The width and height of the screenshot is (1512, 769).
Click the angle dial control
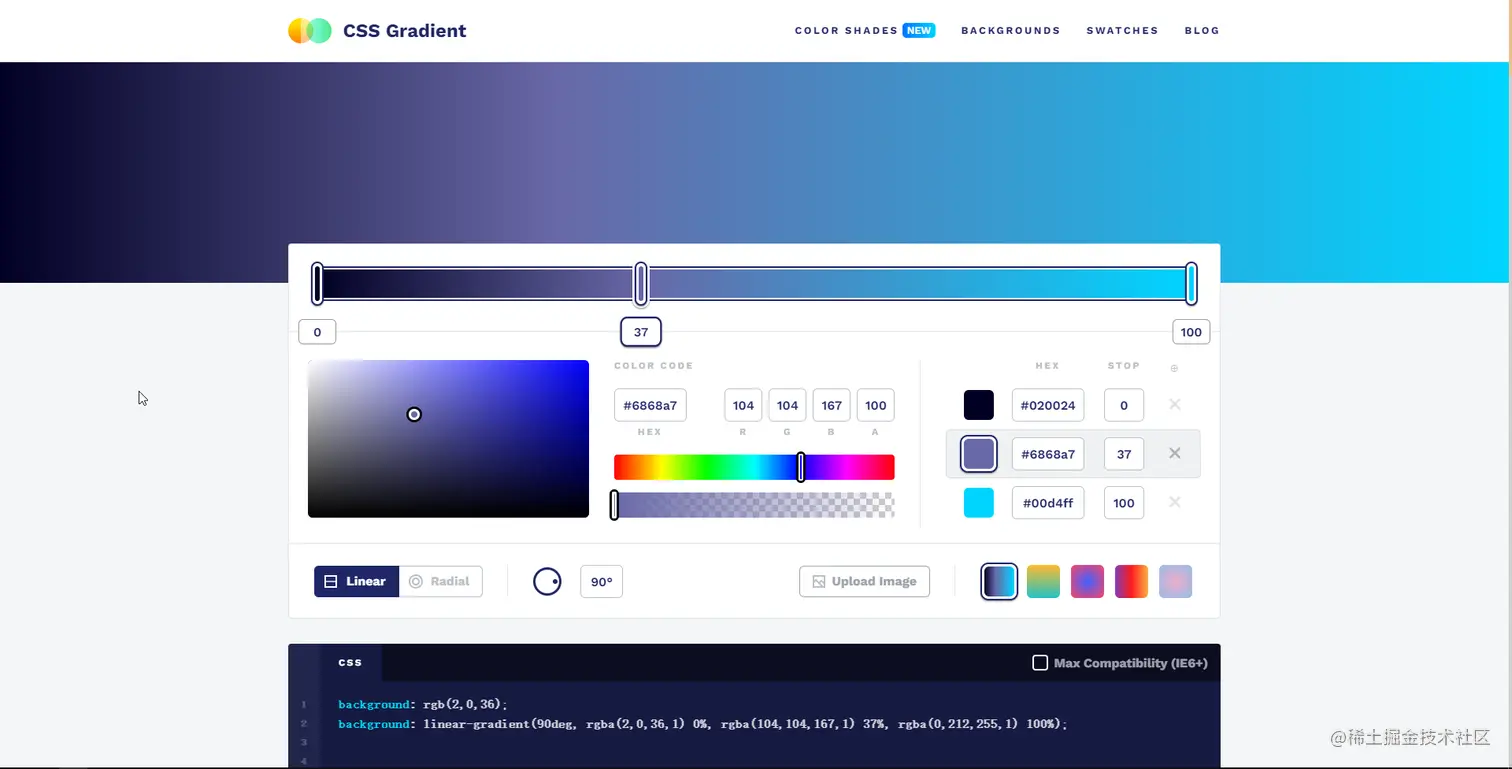tap(547, 582)
